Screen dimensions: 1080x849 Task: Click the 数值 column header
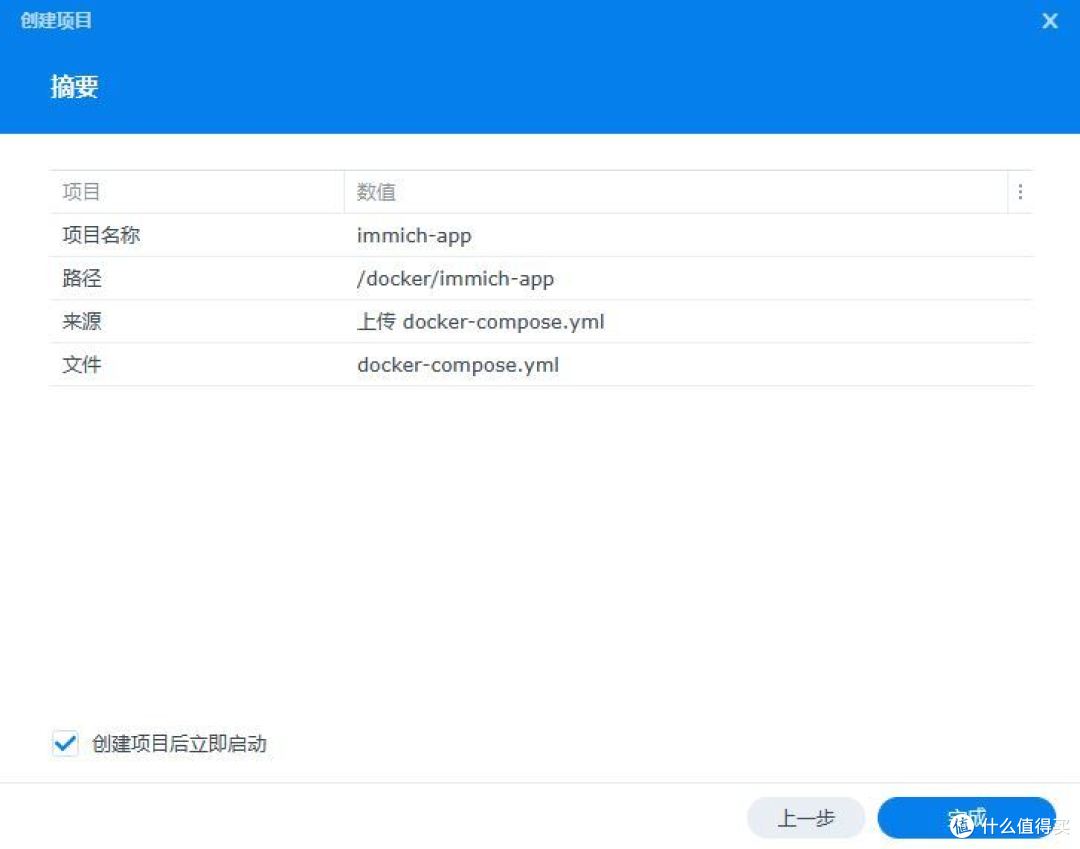pyautogui.click(x=376, y=191)
